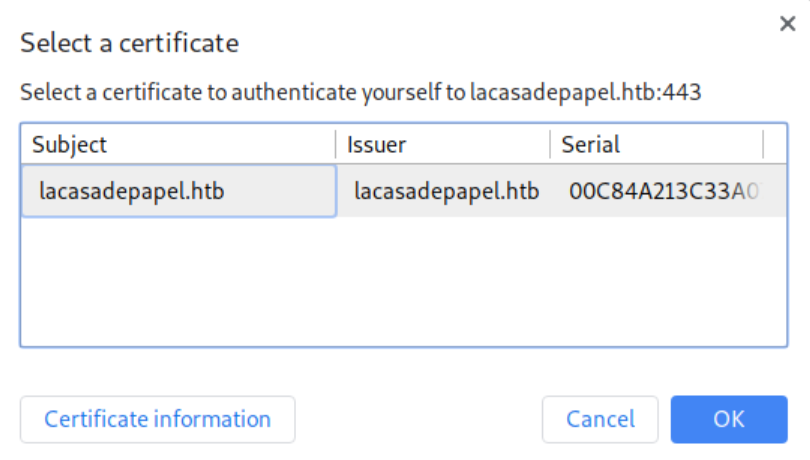The image size is (810, 460).
Task: Click the "Select a certificate" dialog title
Action: point(130,43)
